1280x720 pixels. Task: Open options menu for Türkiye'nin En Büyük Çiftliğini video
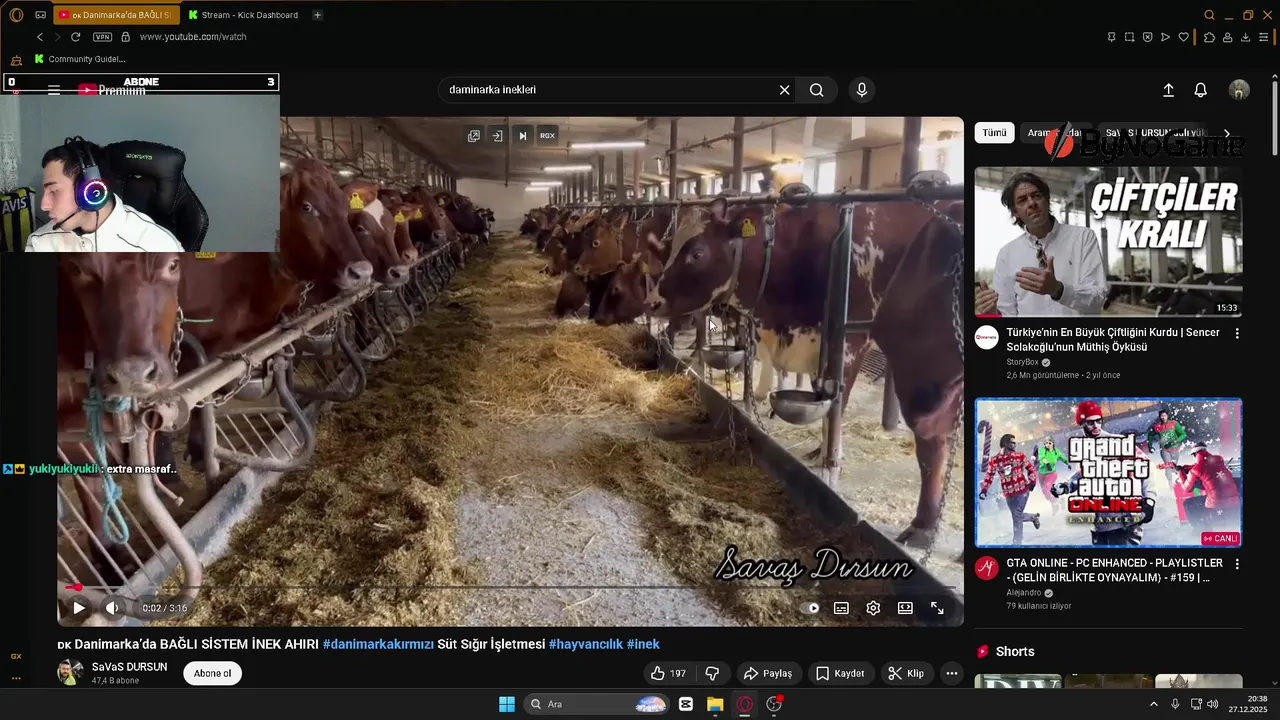coord(1237,334)
